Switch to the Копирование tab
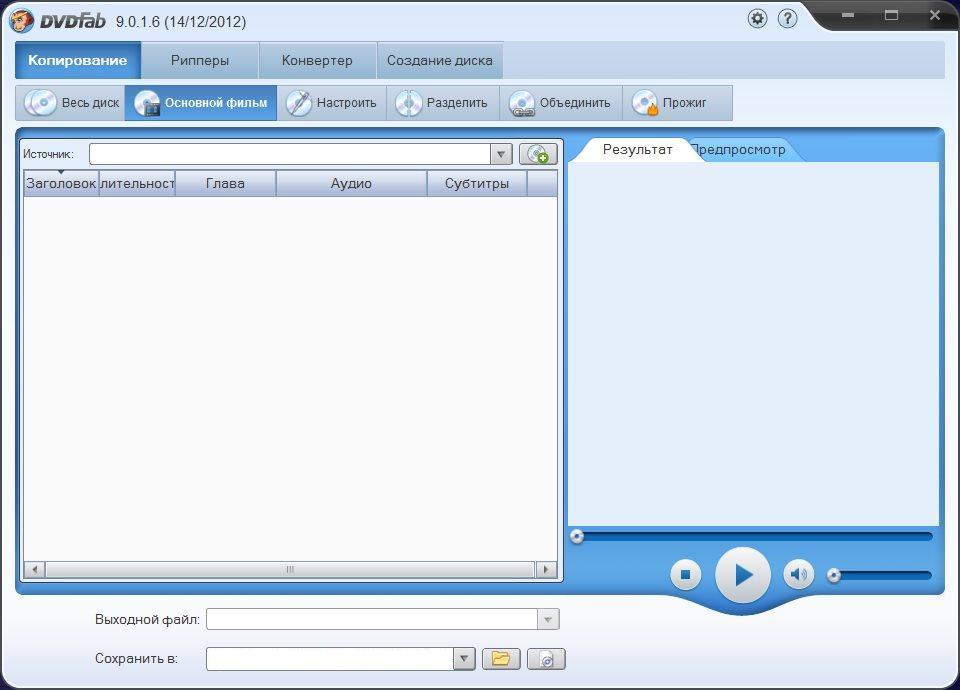The width and height of the screenshot is (960, 690). 78,60
